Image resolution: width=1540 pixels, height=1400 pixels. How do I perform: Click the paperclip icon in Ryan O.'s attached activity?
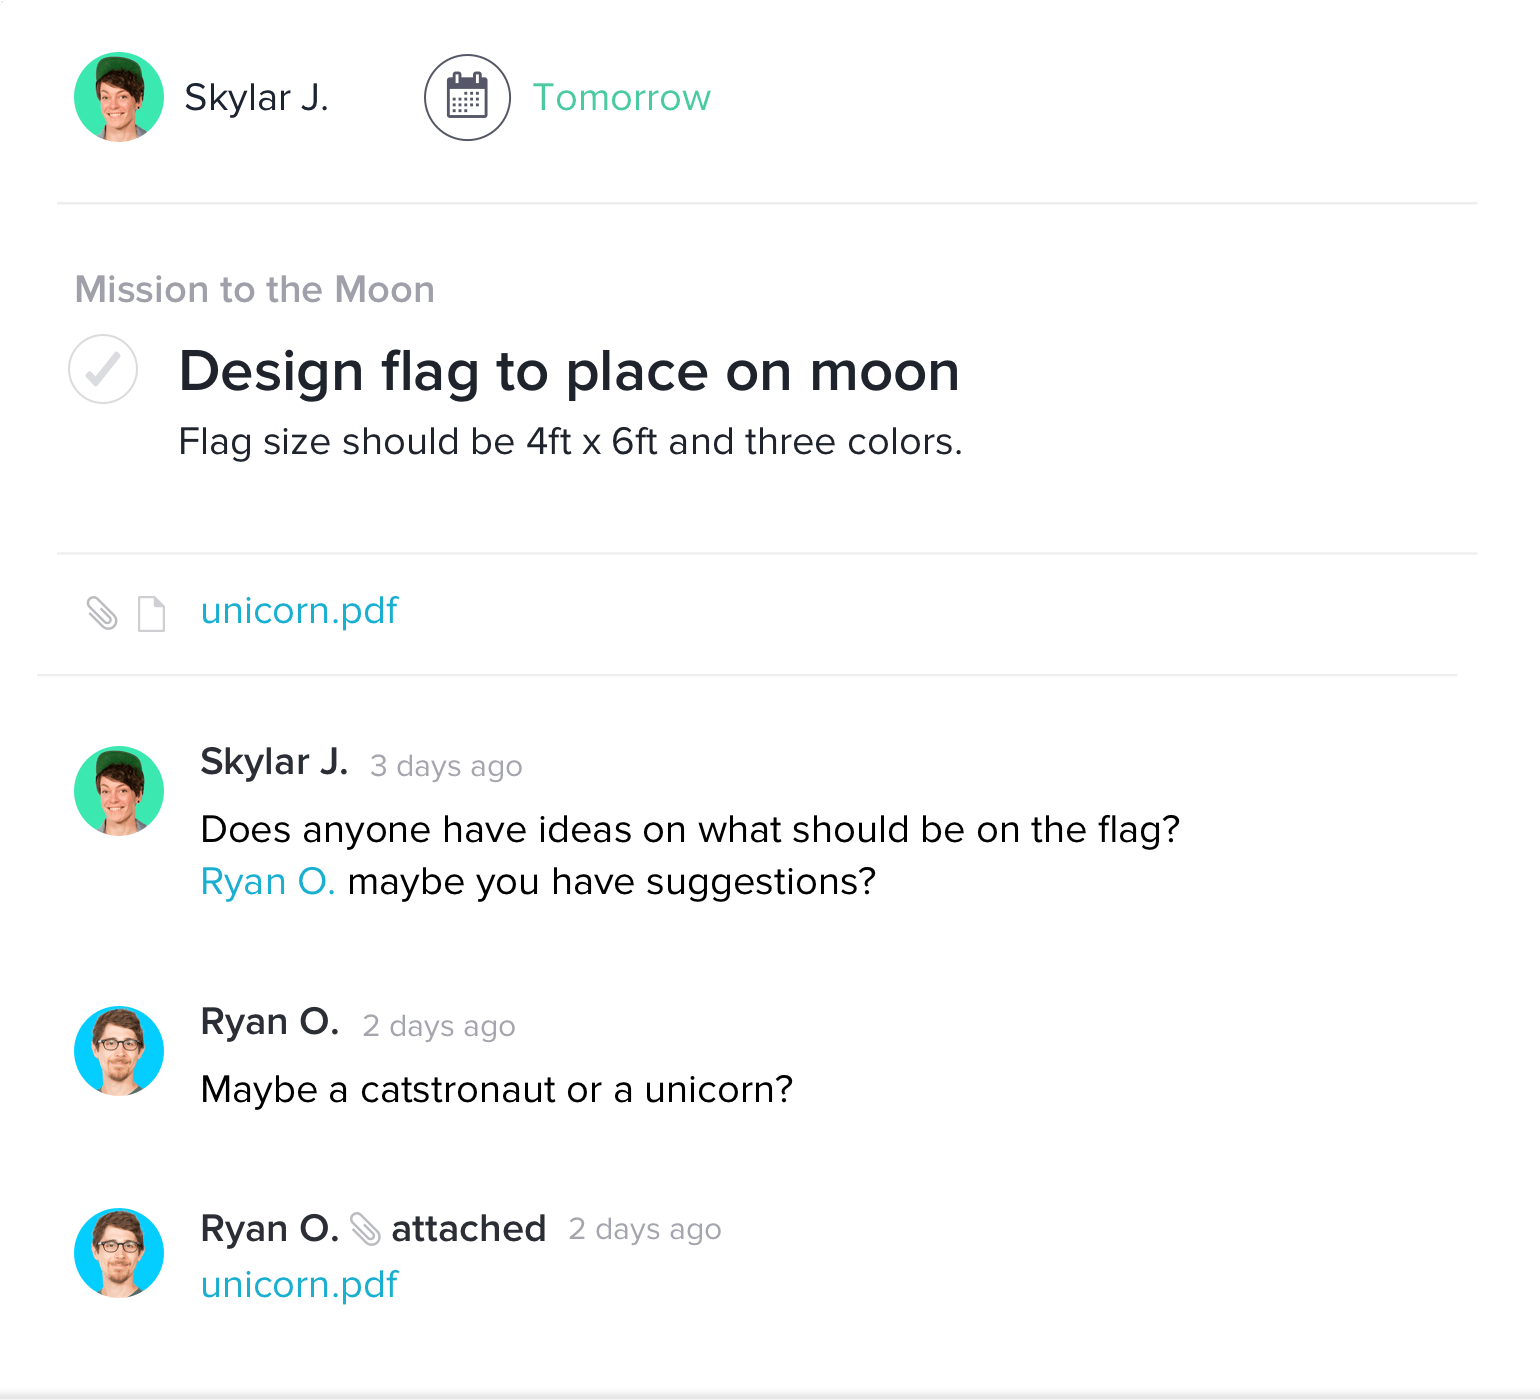coord(366,1228)
